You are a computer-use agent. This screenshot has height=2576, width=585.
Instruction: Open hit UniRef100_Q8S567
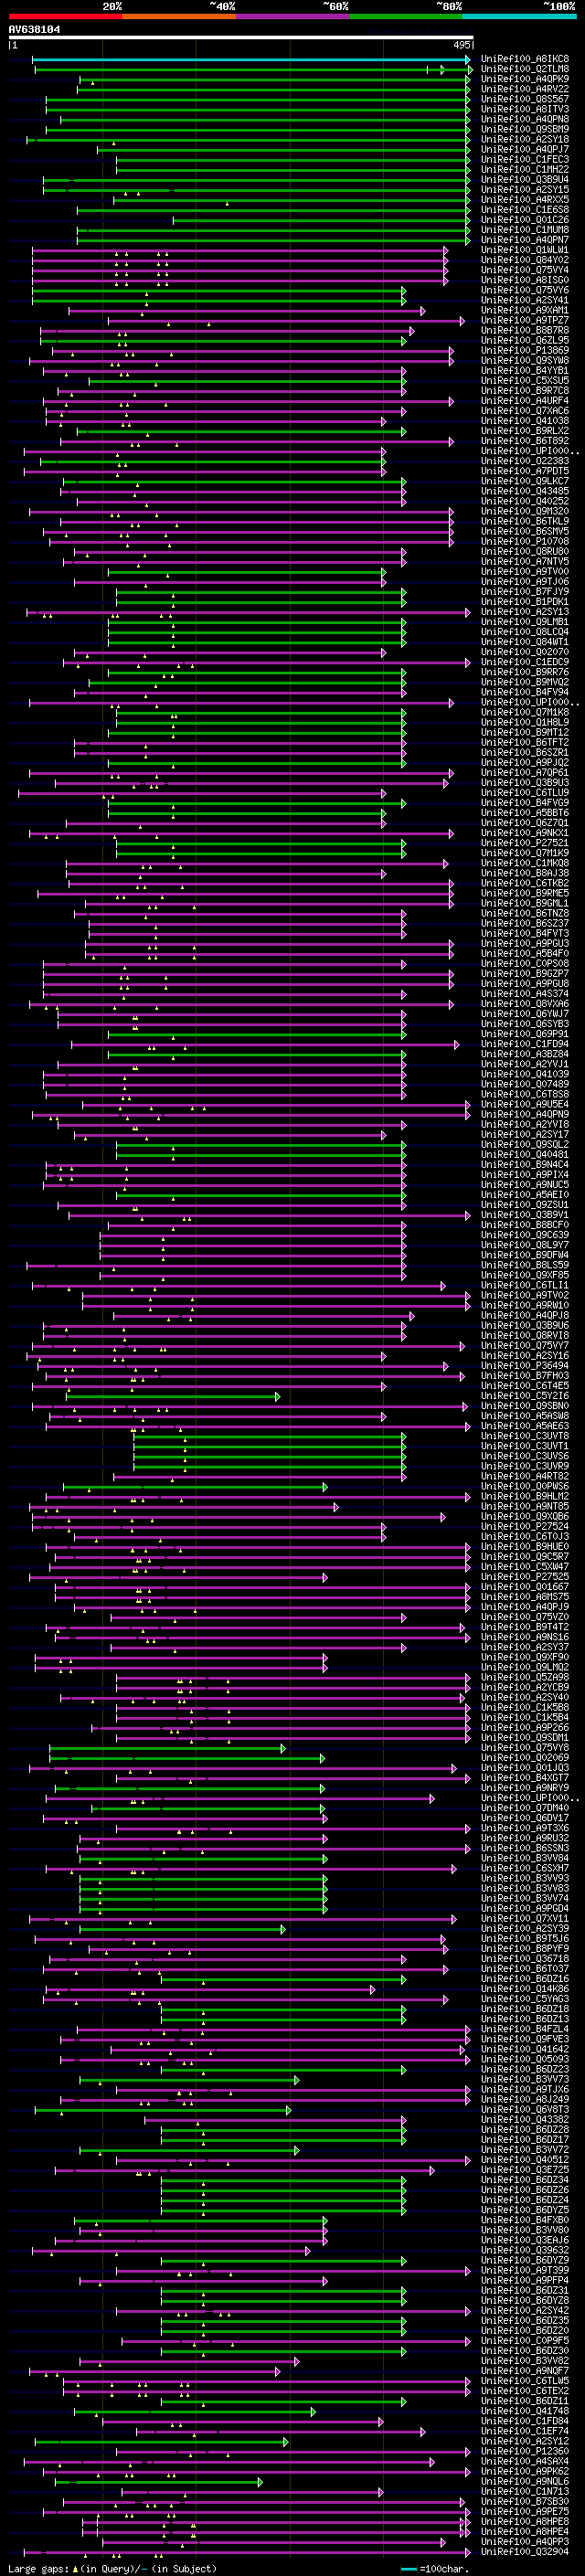[x=525, y=99]
